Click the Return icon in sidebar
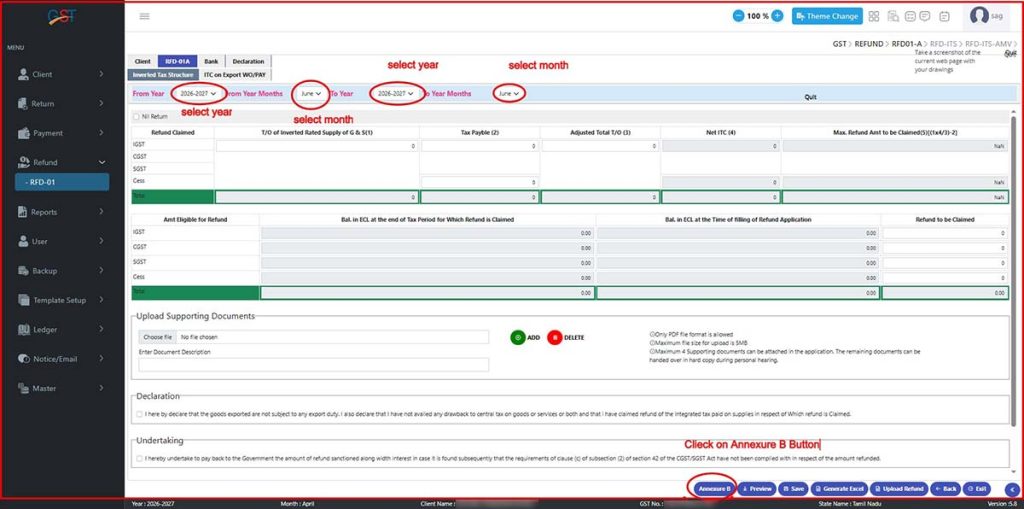 [24, 103]
